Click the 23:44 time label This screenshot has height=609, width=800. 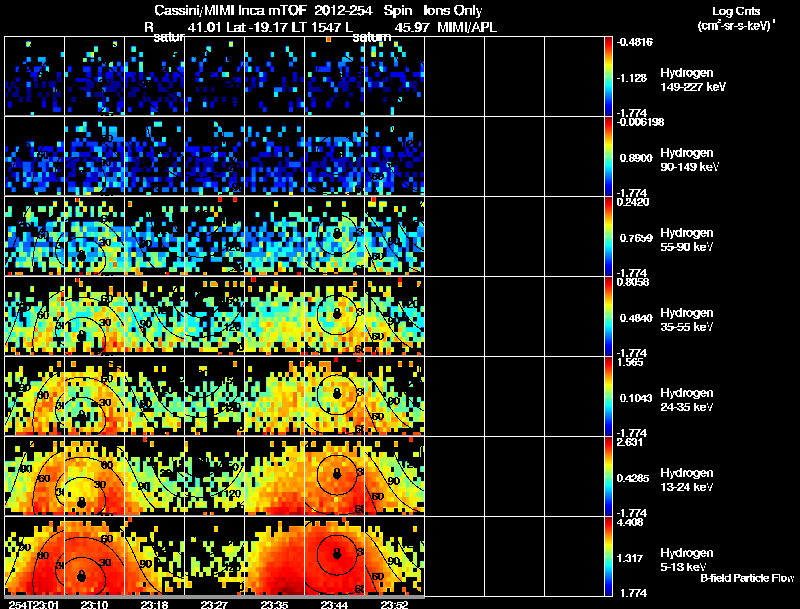[x=334, y=604]
